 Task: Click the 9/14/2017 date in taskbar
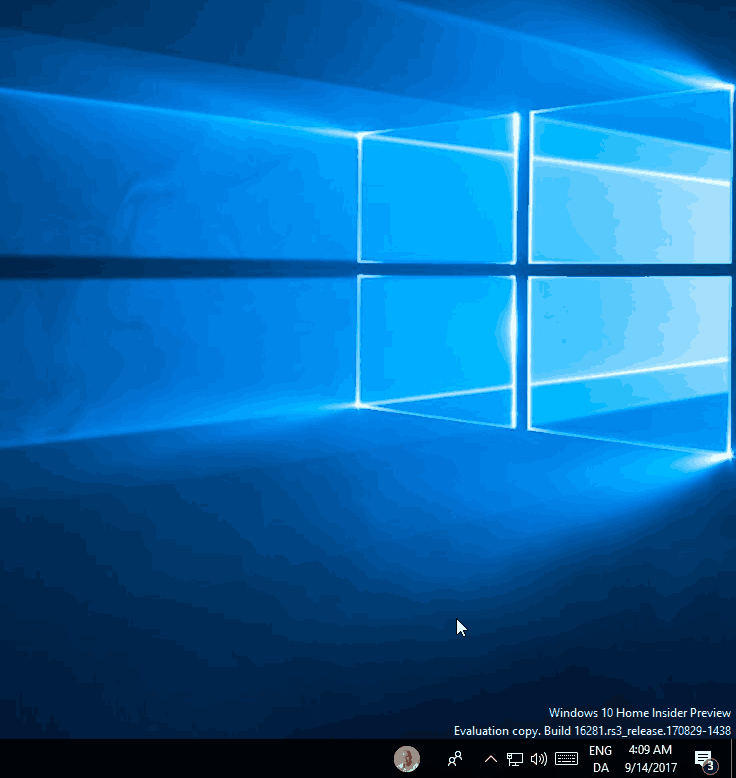coord(650,768)
